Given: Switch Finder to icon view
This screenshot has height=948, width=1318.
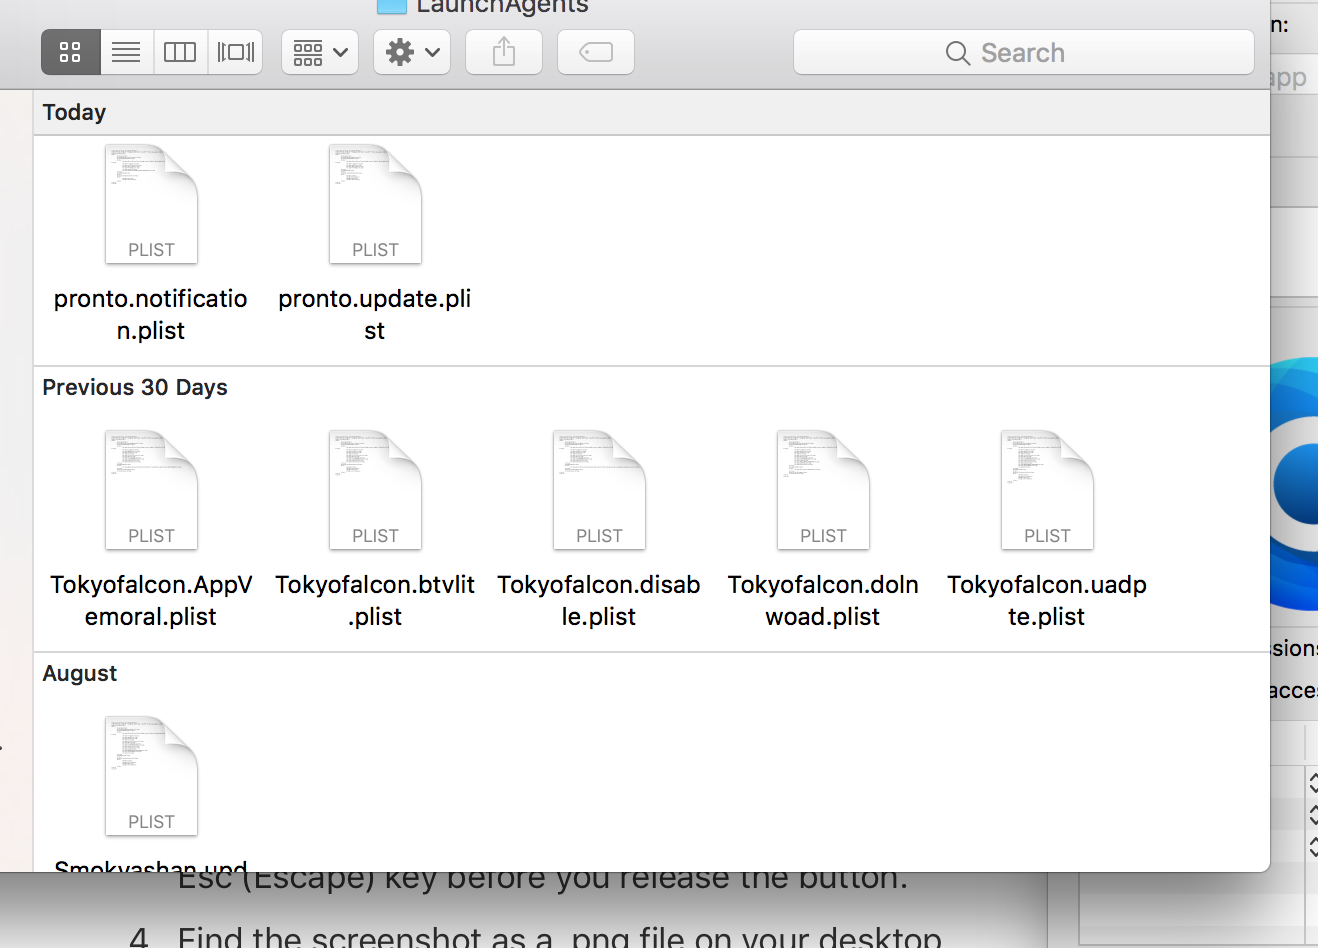Looking at the screenshot, I should (70, 52).
